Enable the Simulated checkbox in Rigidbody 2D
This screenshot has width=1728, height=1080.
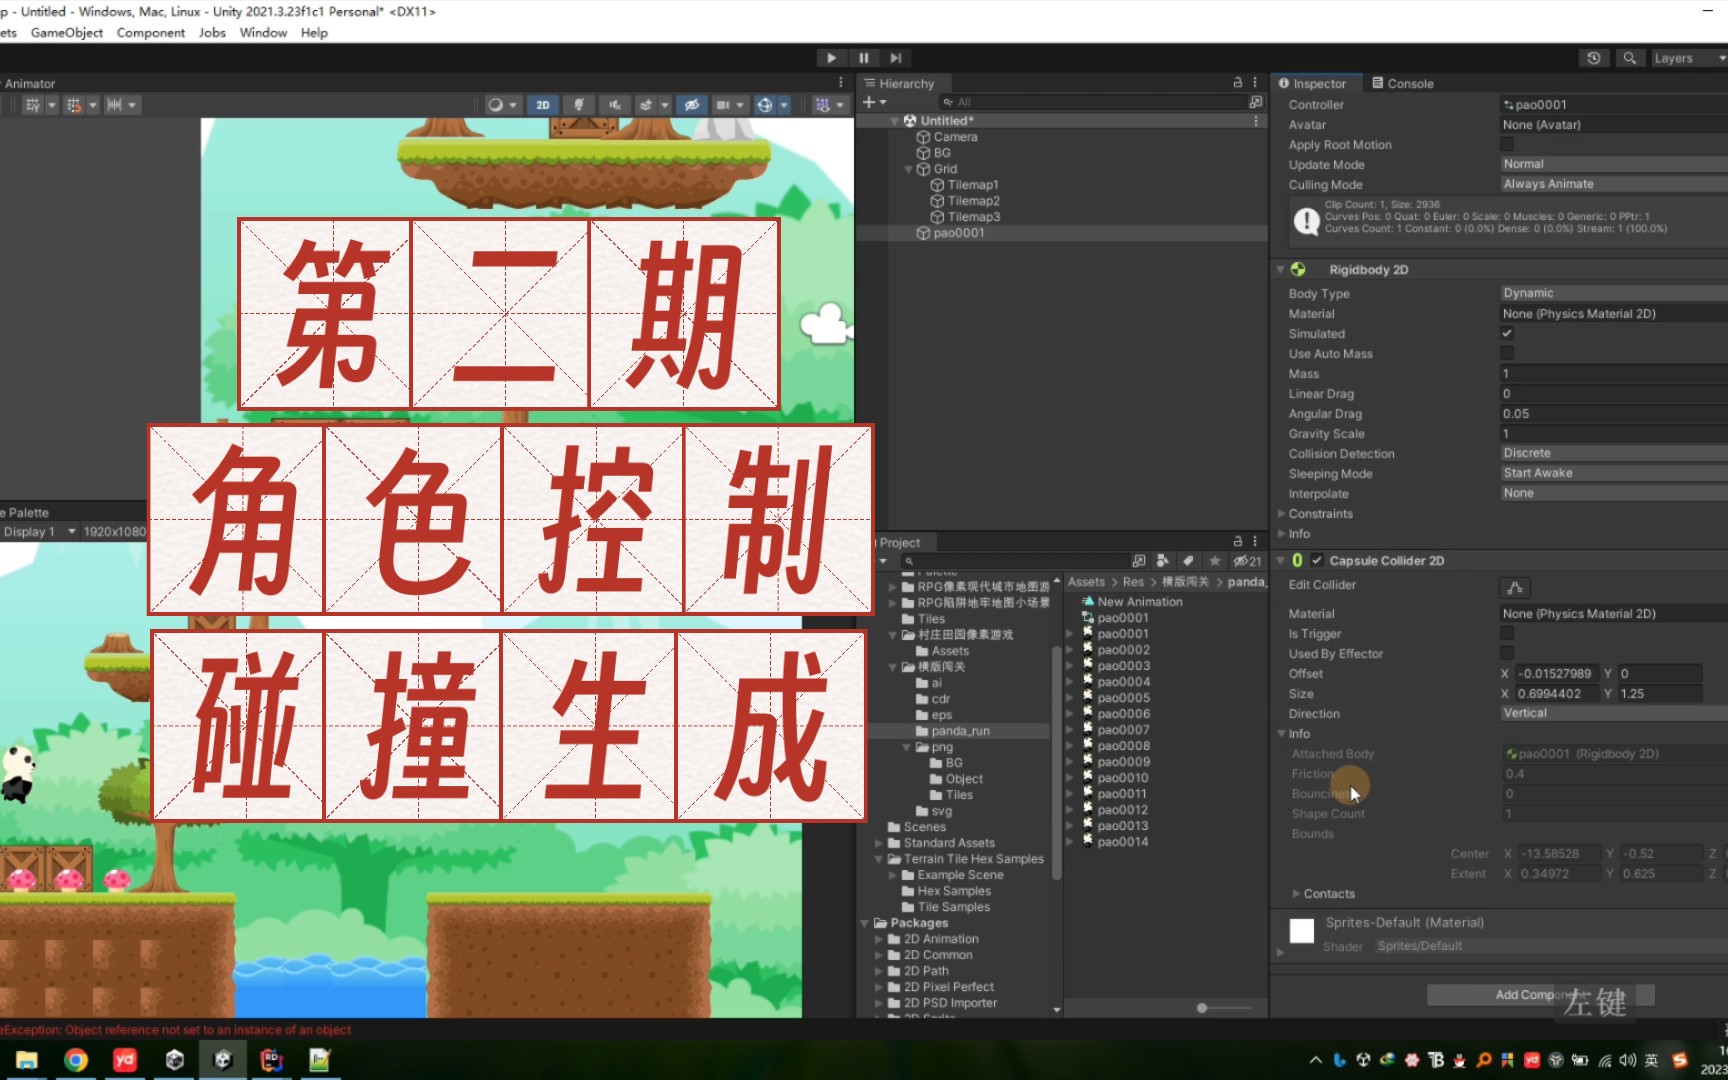pos(1507,333)
